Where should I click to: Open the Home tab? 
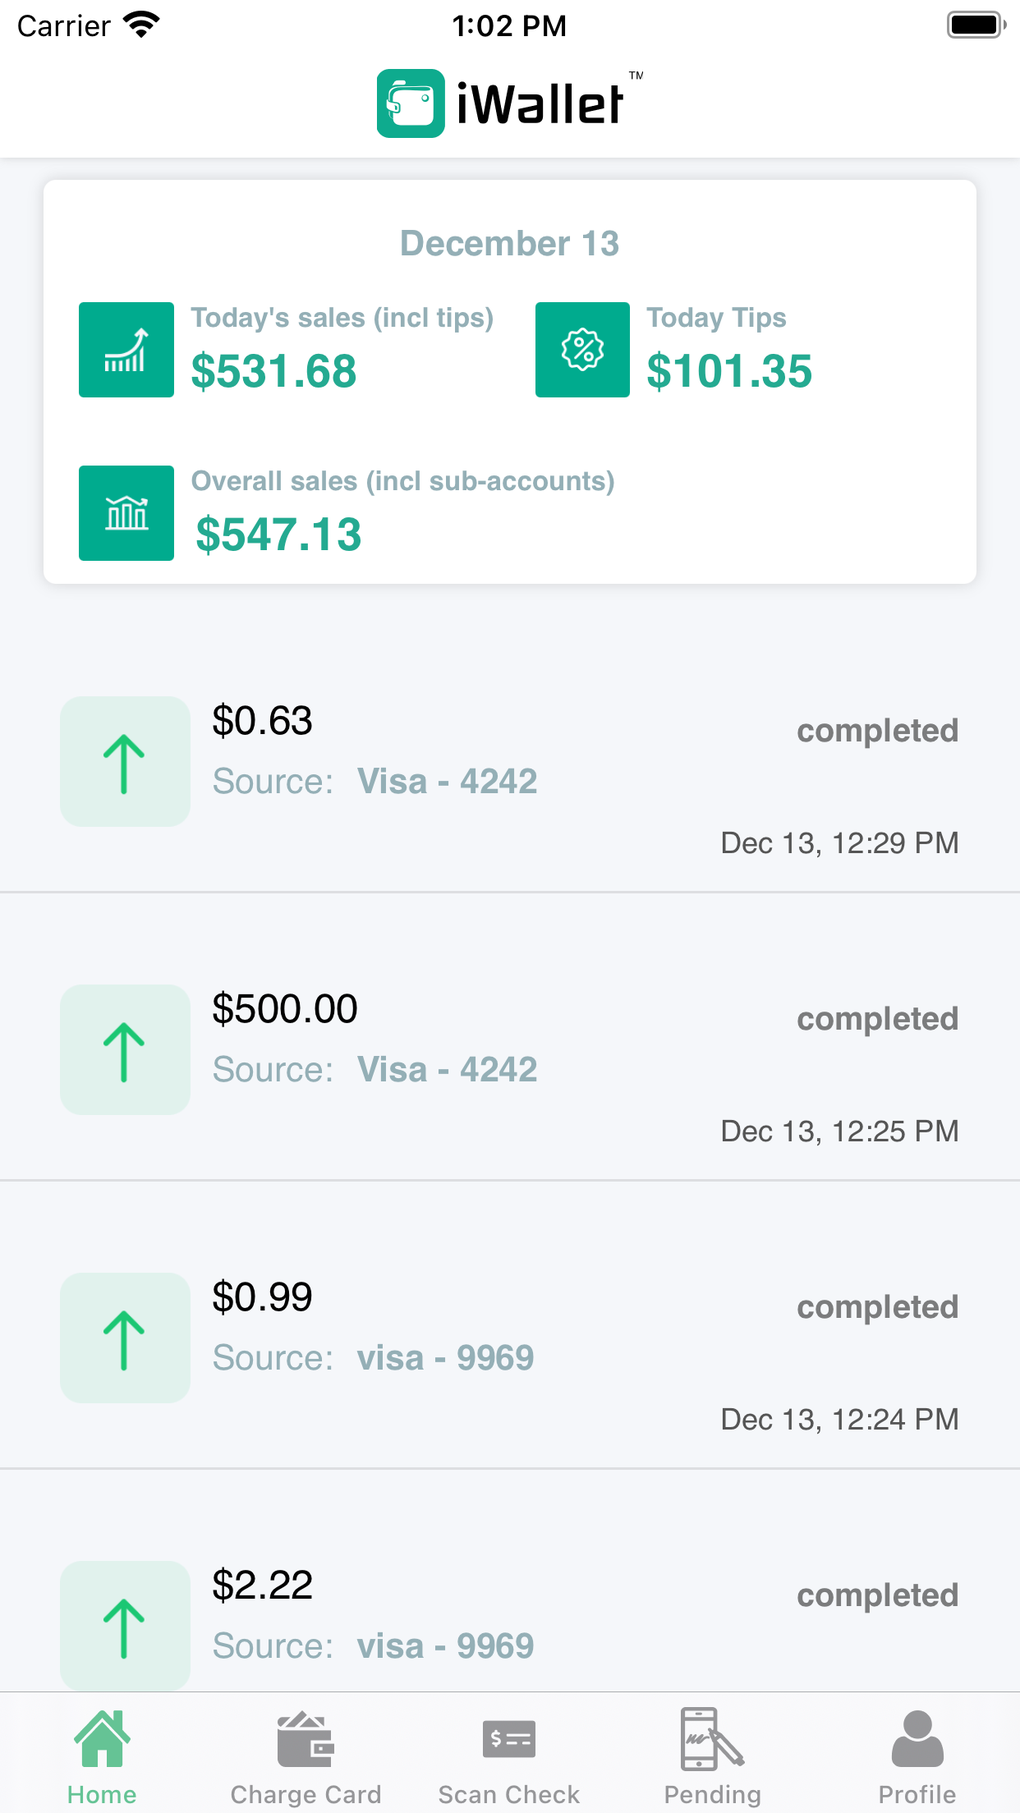pyautogui.click(x=102, y=1756)
